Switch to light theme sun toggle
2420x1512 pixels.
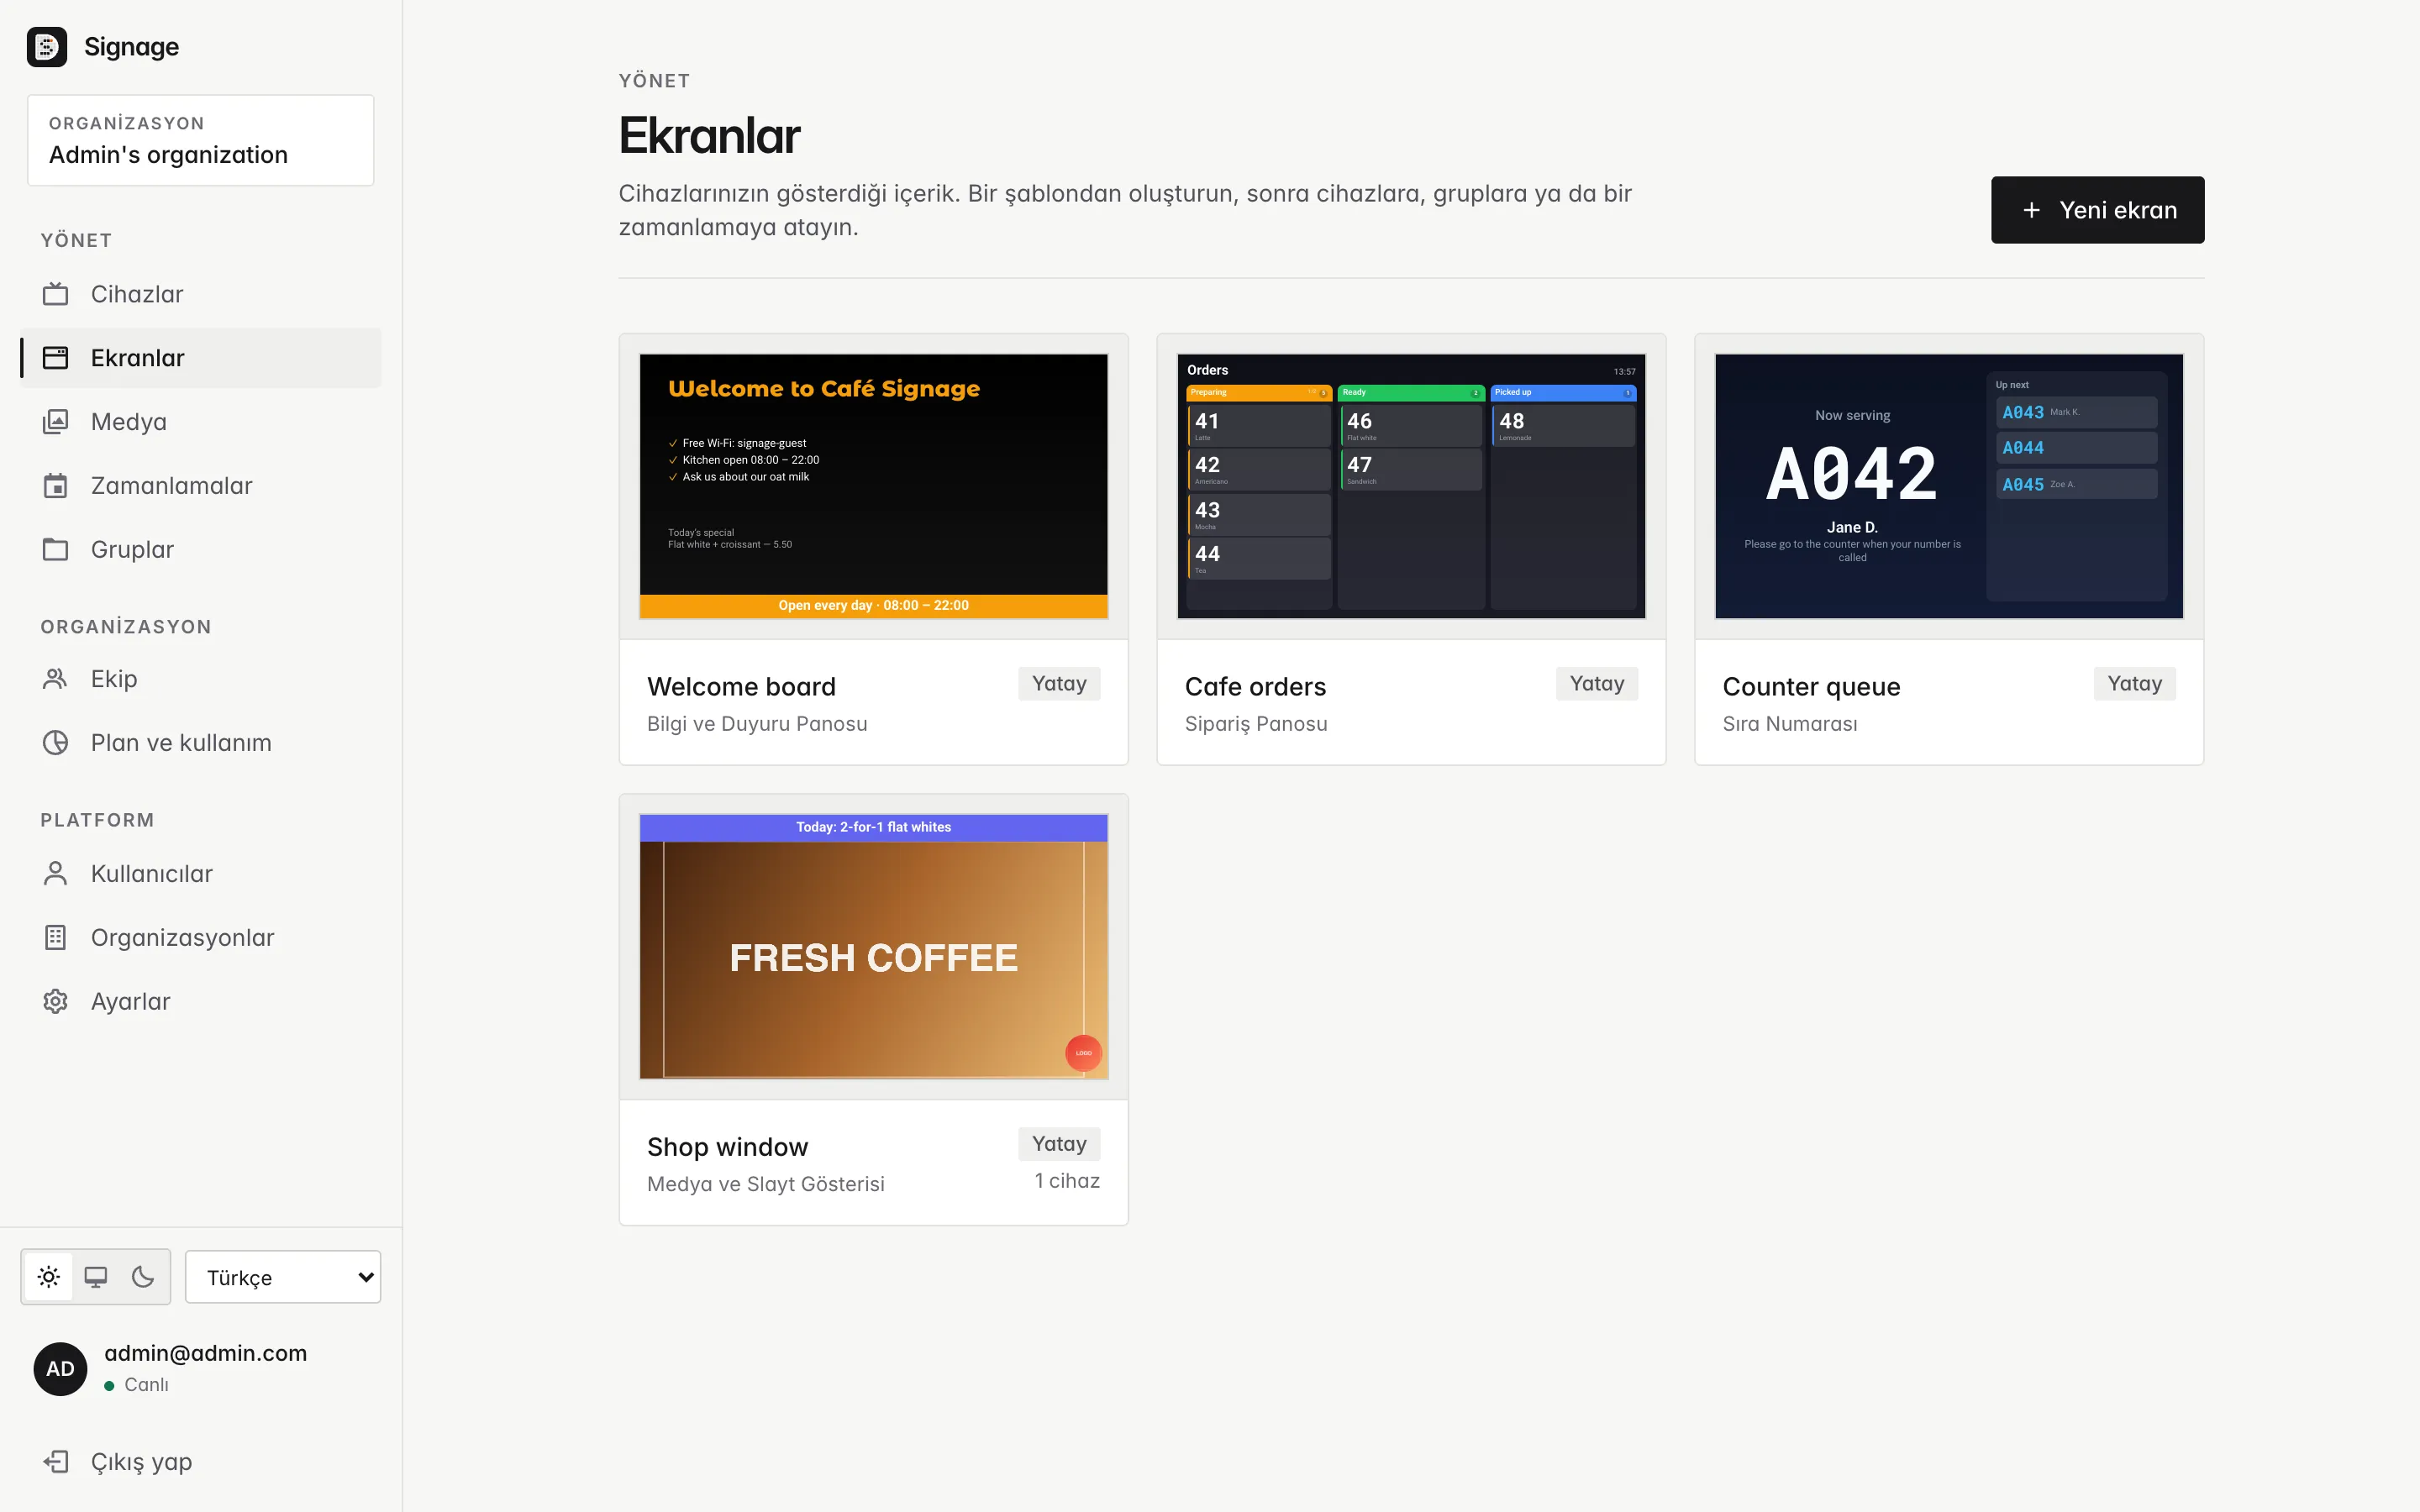click(x=49, y=1277)
